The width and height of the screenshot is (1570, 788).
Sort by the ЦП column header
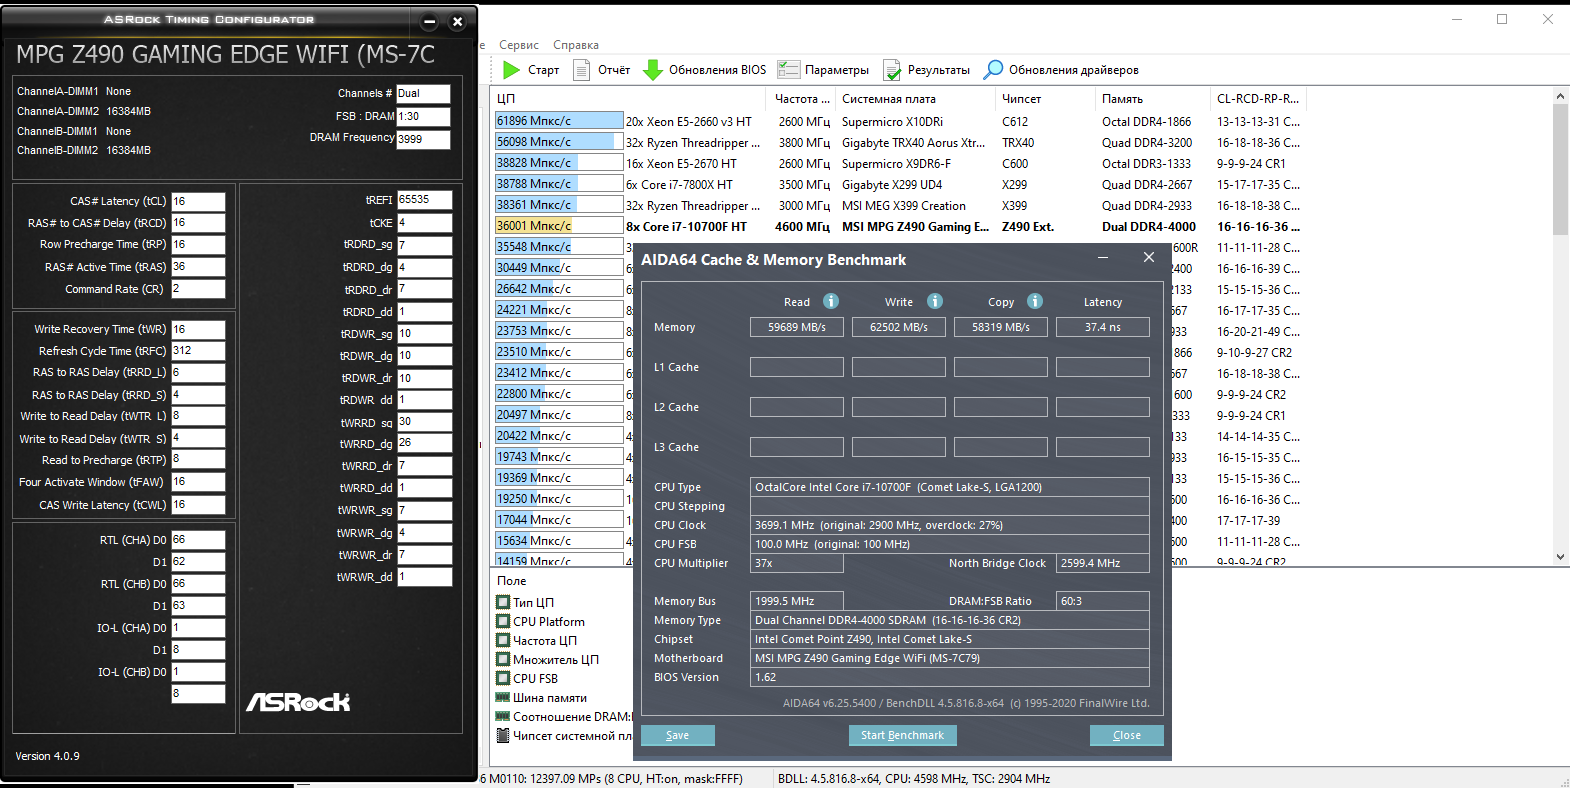click(x=630, y=99)
